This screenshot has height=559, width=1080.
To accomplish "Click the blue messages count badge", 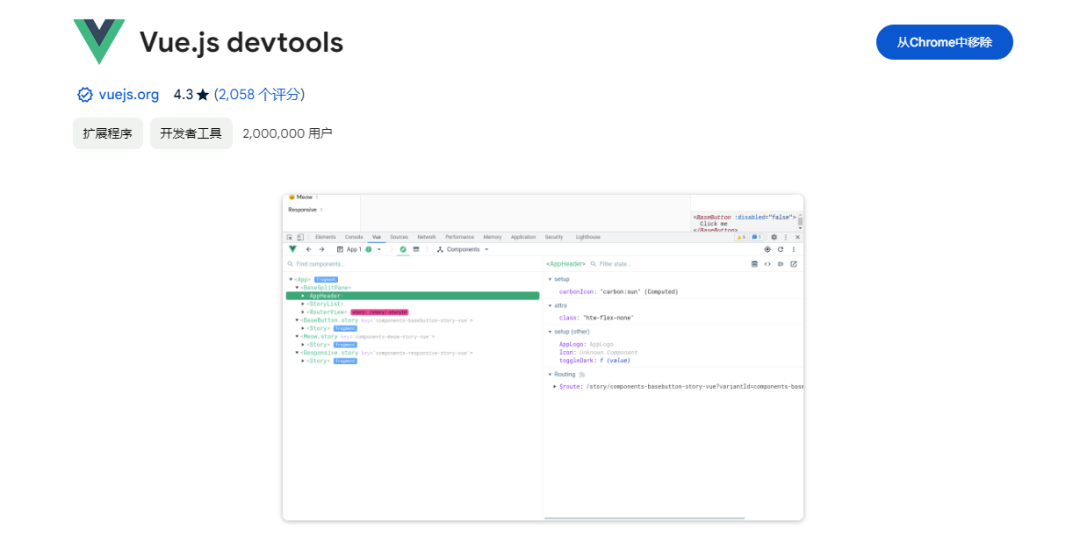I will point(756,237).
